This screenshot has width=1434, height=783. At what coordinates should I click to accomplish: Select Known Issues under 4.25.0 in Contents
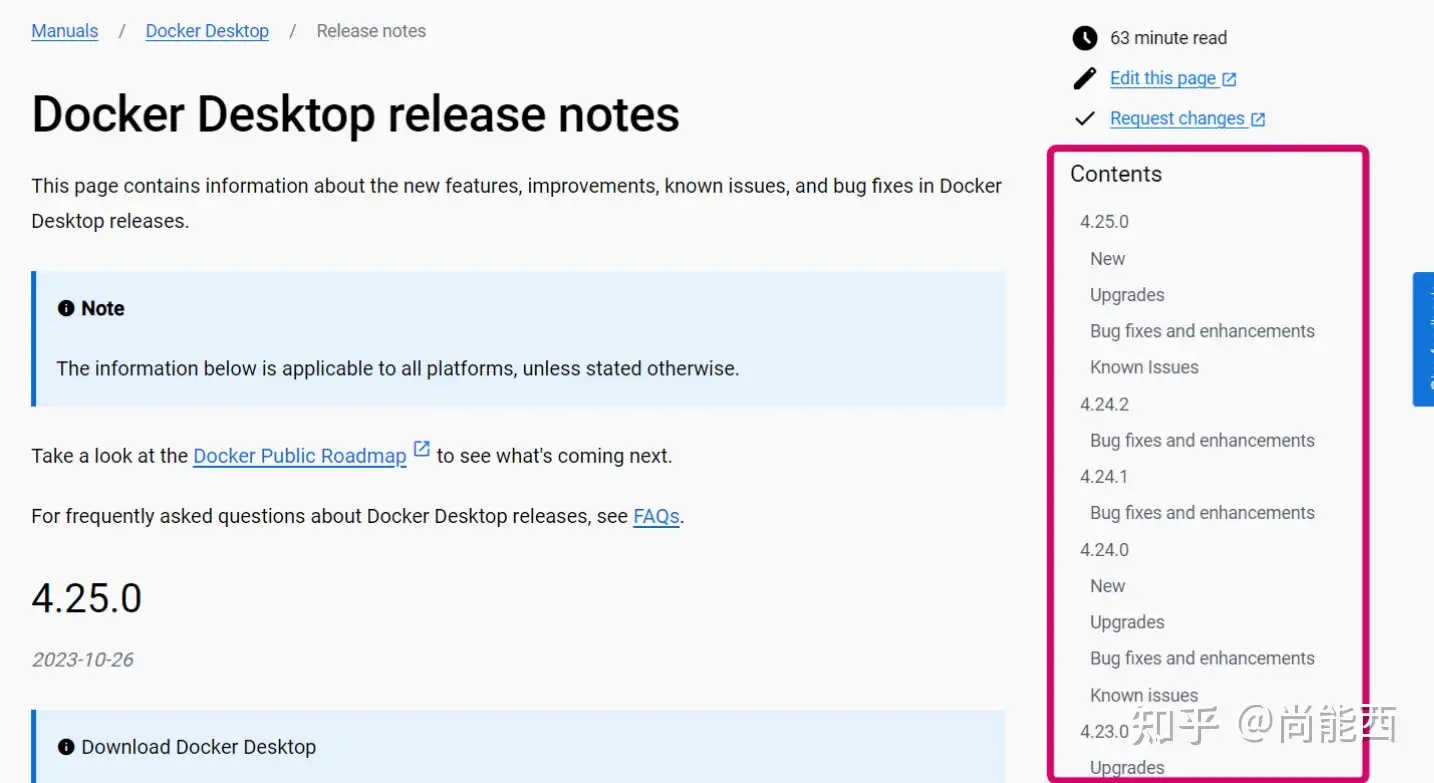coord(1144,367)
